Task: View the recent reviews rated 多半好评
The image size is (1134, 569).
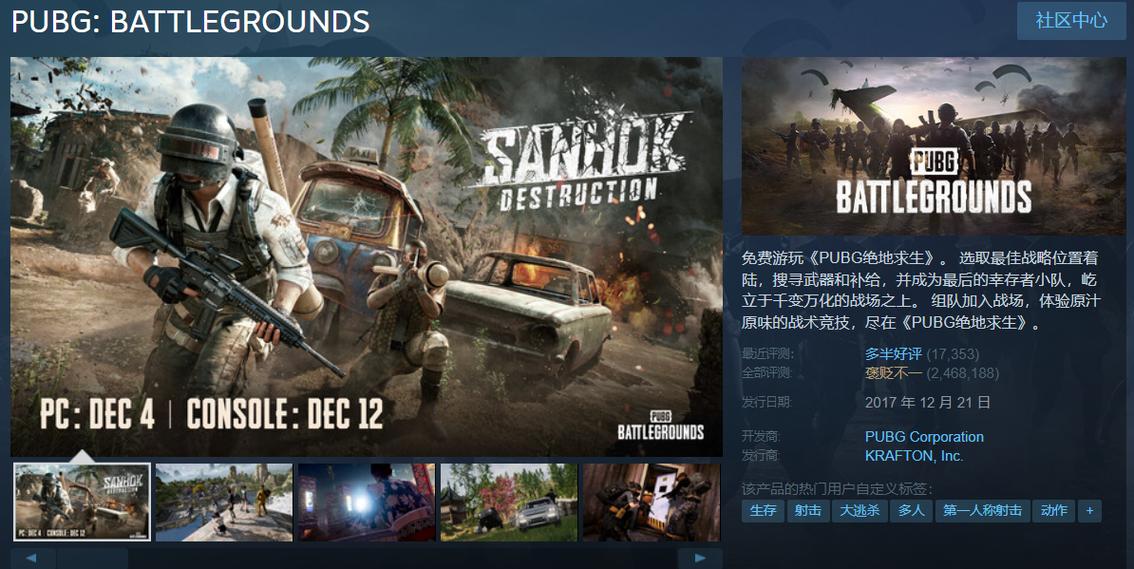Action: tap(893, 354)
